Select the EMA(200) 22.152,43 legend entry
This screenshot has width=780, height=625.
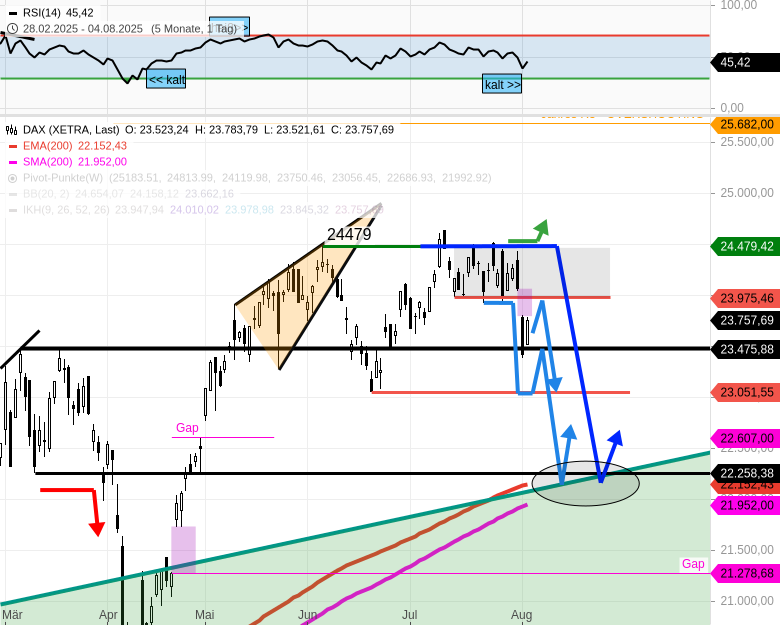click(x=75, y=146)
